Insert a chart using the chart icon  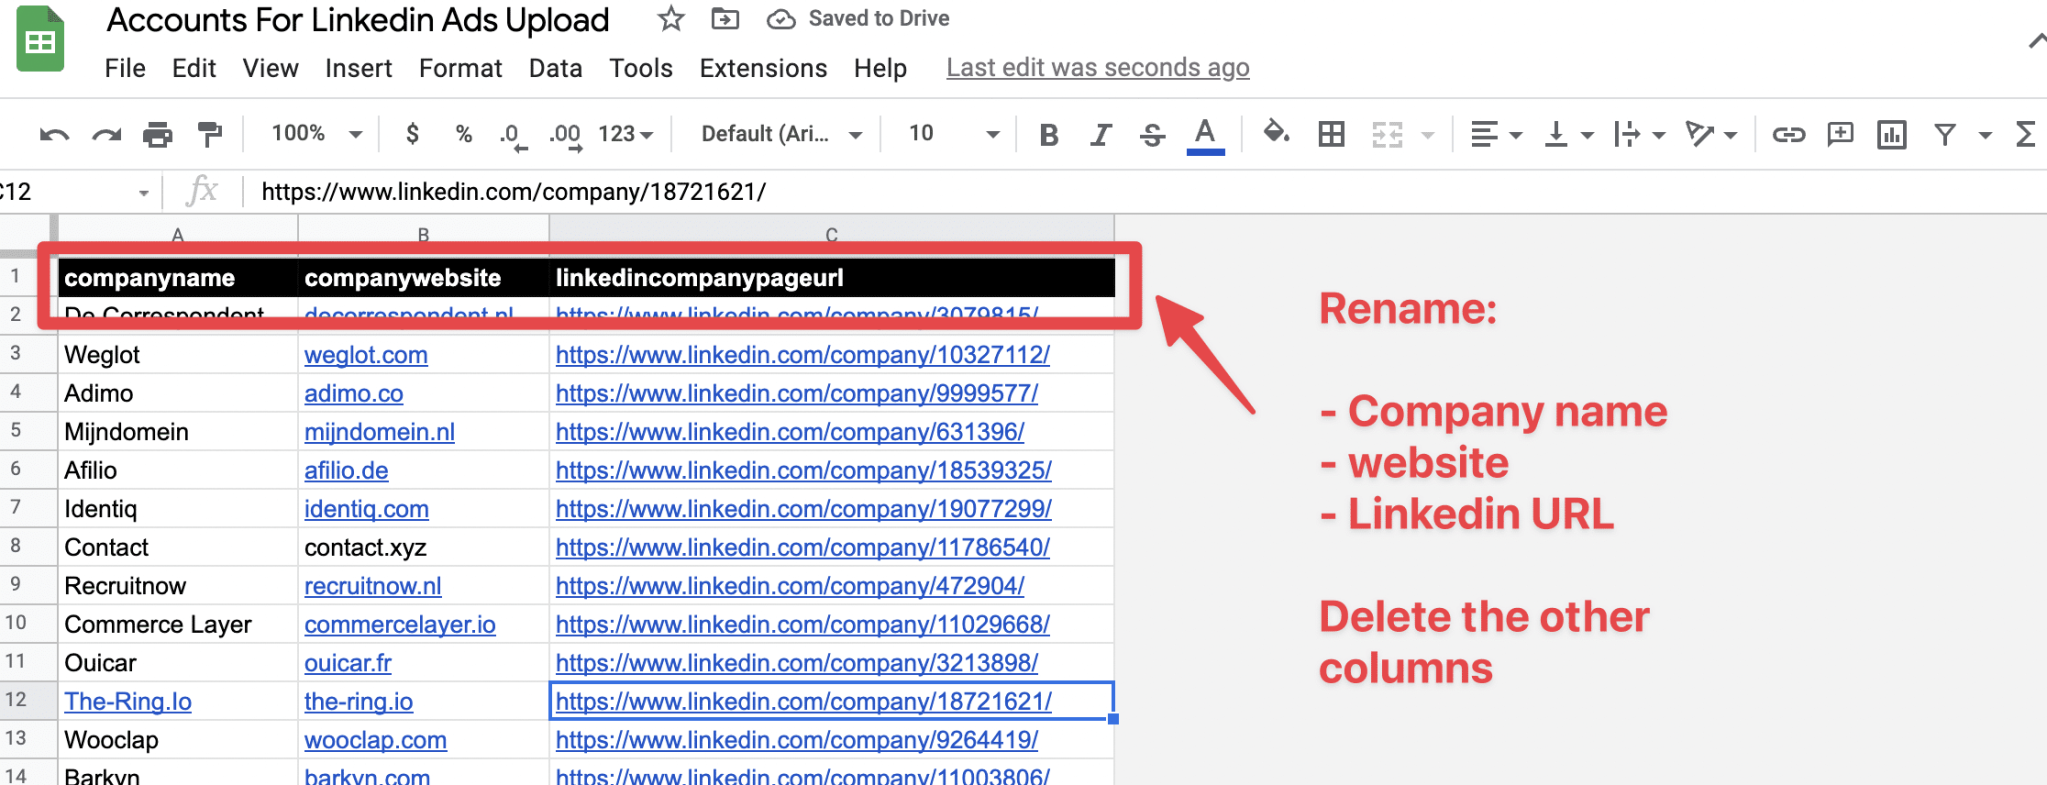(1892, 134)
